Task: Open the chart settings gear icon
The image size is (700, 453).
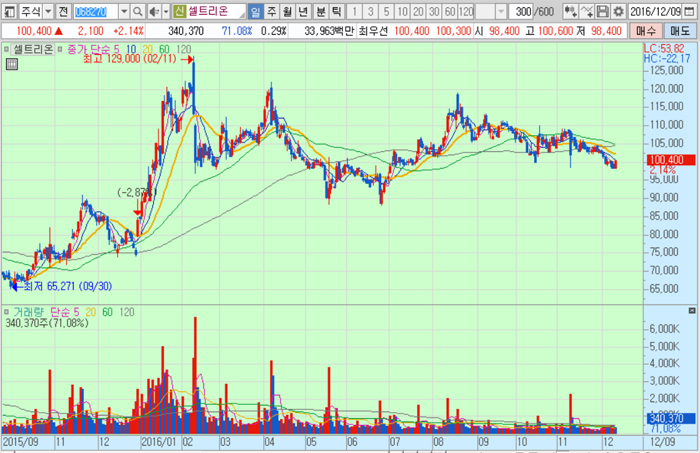Action: (x=617, y=12)
